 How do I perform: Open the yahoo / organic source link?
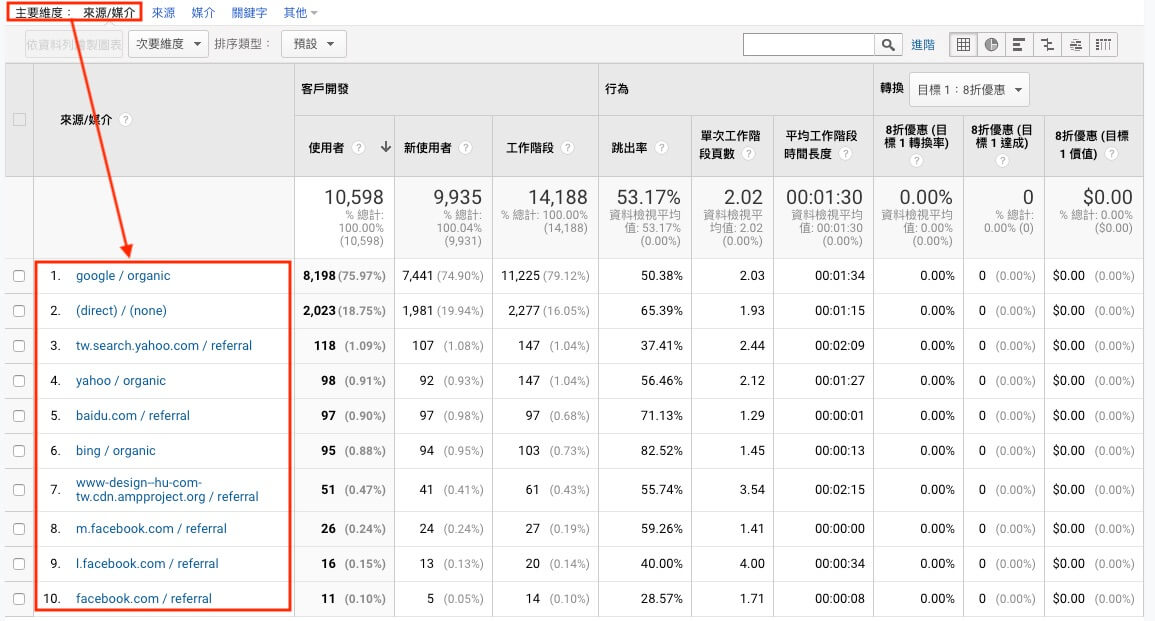point(120,381)
